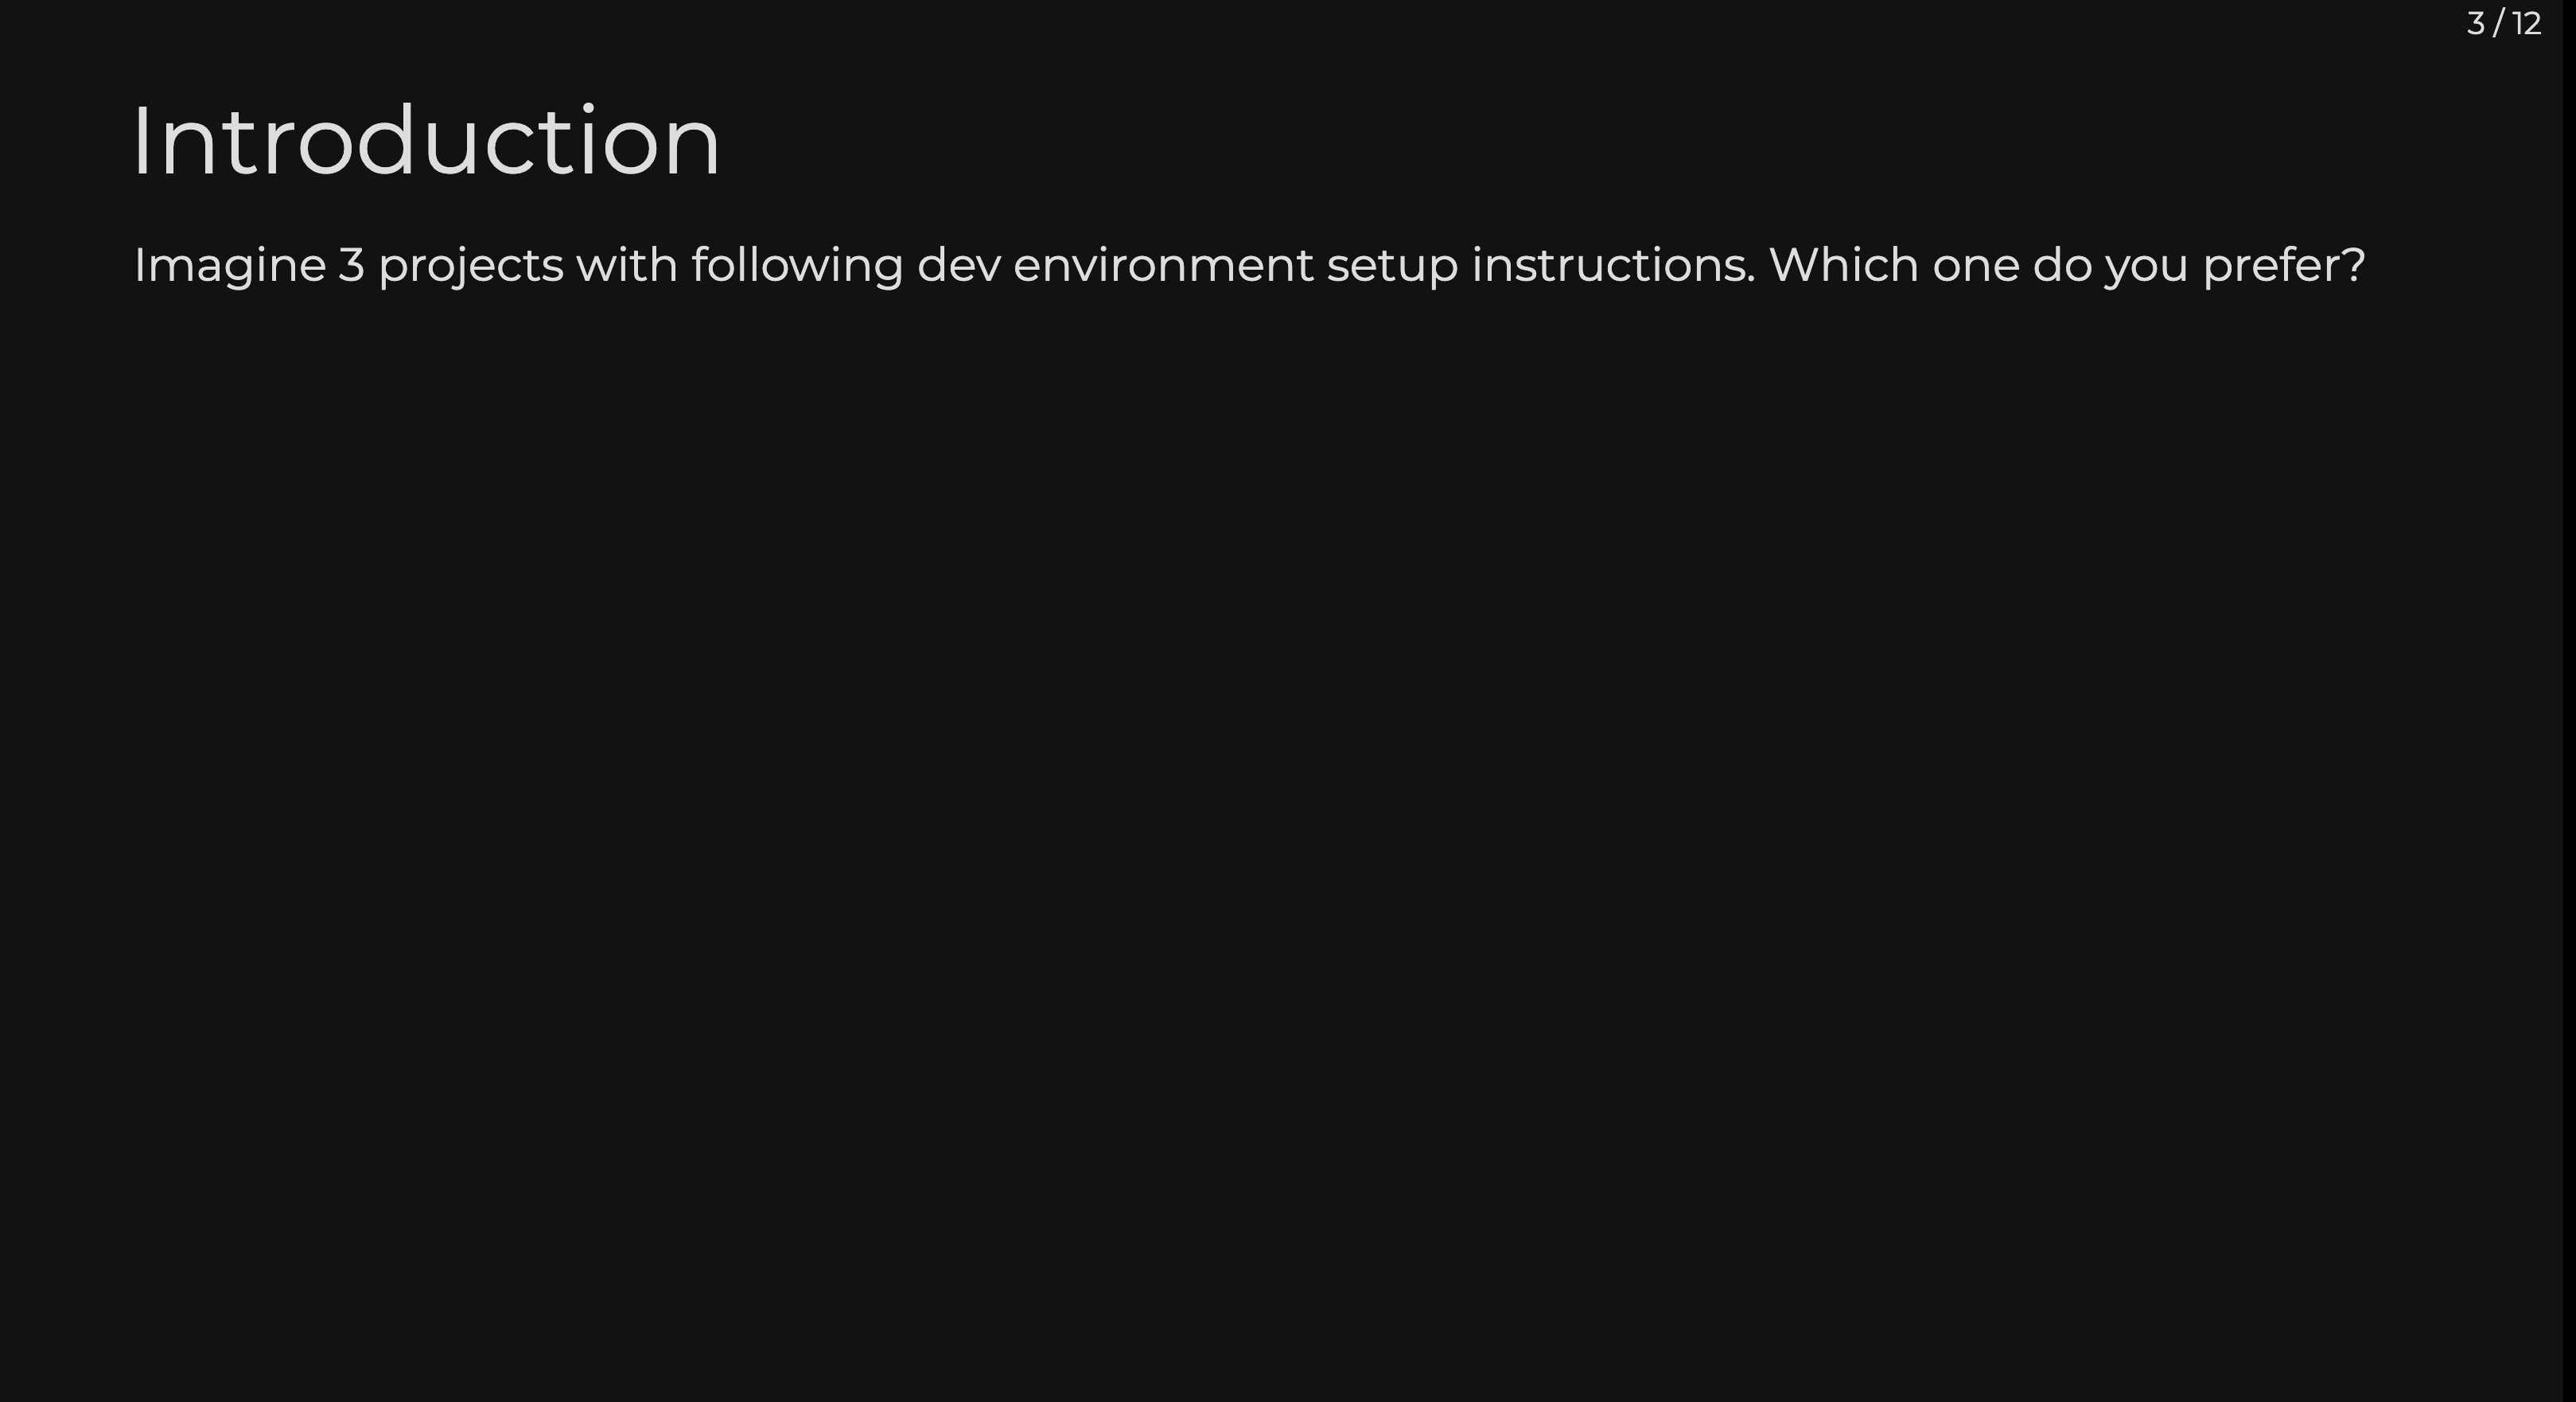Image resolution: width=2576 pixels, height=1402 pixels.
Task: Click the word "Which" in the question
Action: click(x=1844, y=266)
